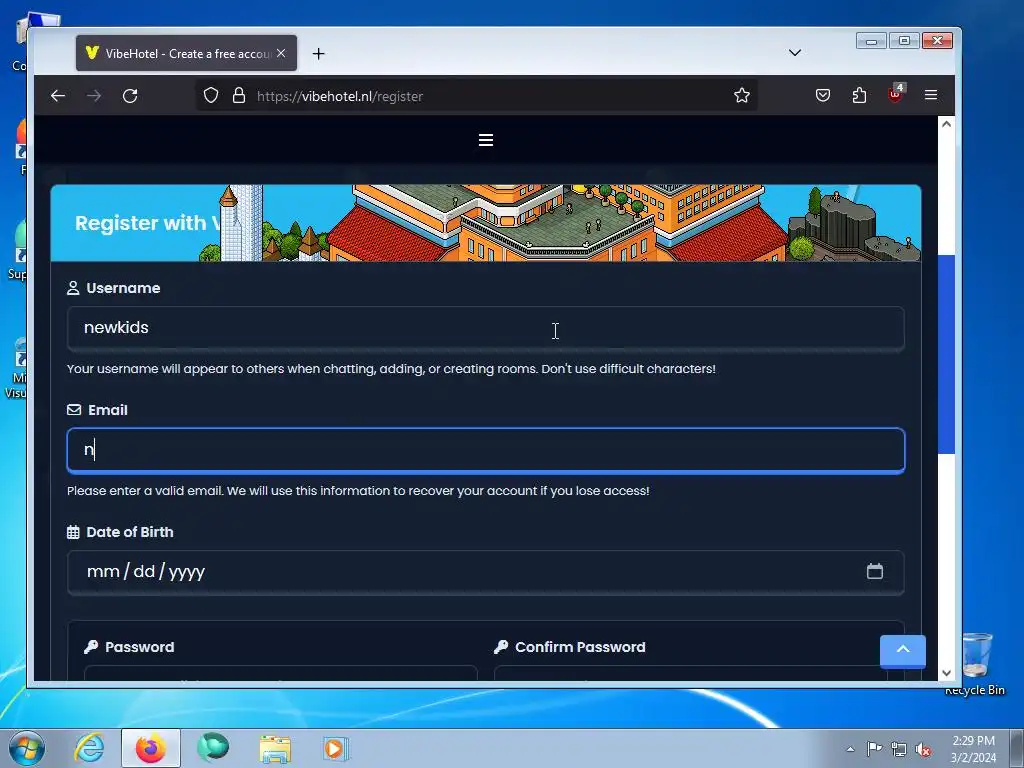Show hidden system tray icons
1024x768 pixels.
(850, 749)
